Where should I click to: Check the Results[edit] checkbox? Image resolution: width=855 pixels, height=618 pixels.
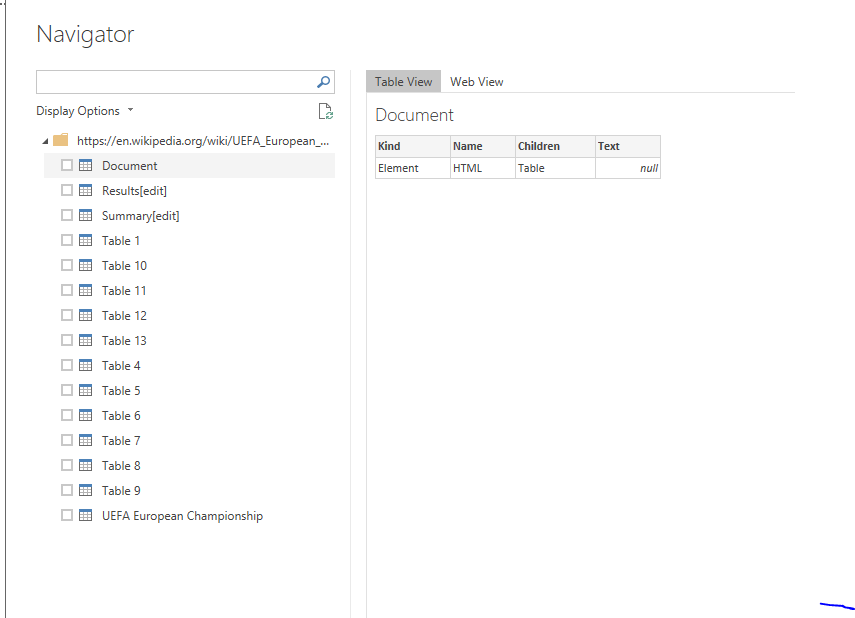[x=67, y=190]
